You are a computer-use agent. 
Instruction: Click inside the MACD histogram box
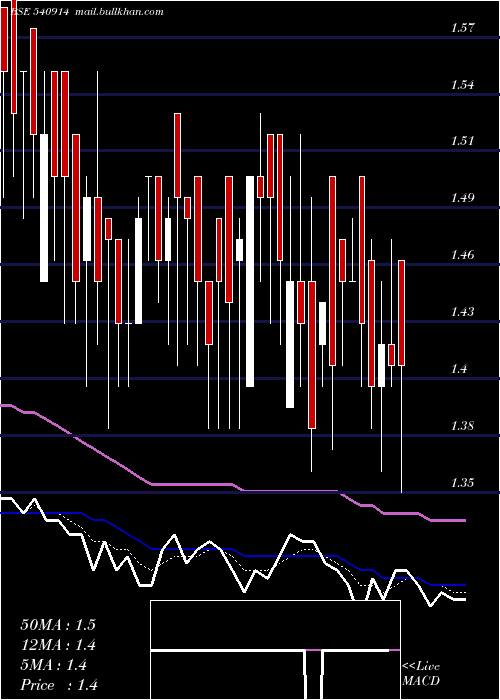[275, 650]
